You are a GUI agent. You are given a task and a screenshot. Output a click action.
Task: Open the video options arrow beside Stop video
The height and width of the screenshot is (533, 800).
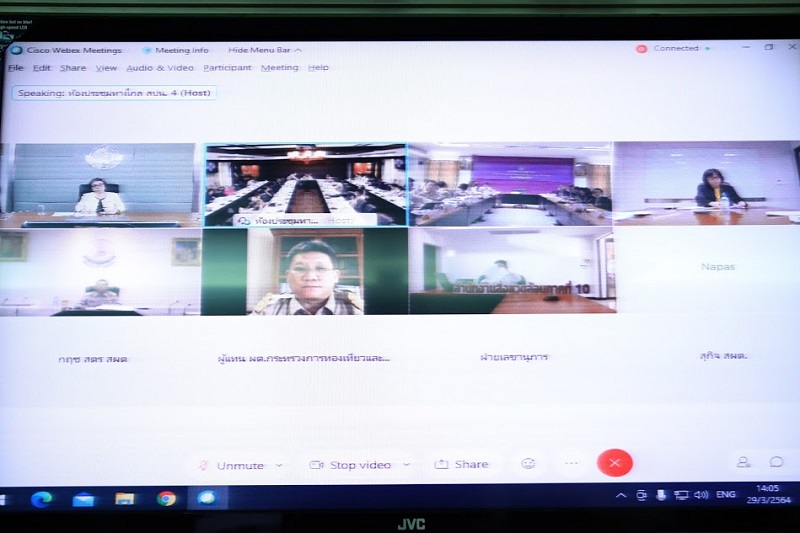point(407,465)
